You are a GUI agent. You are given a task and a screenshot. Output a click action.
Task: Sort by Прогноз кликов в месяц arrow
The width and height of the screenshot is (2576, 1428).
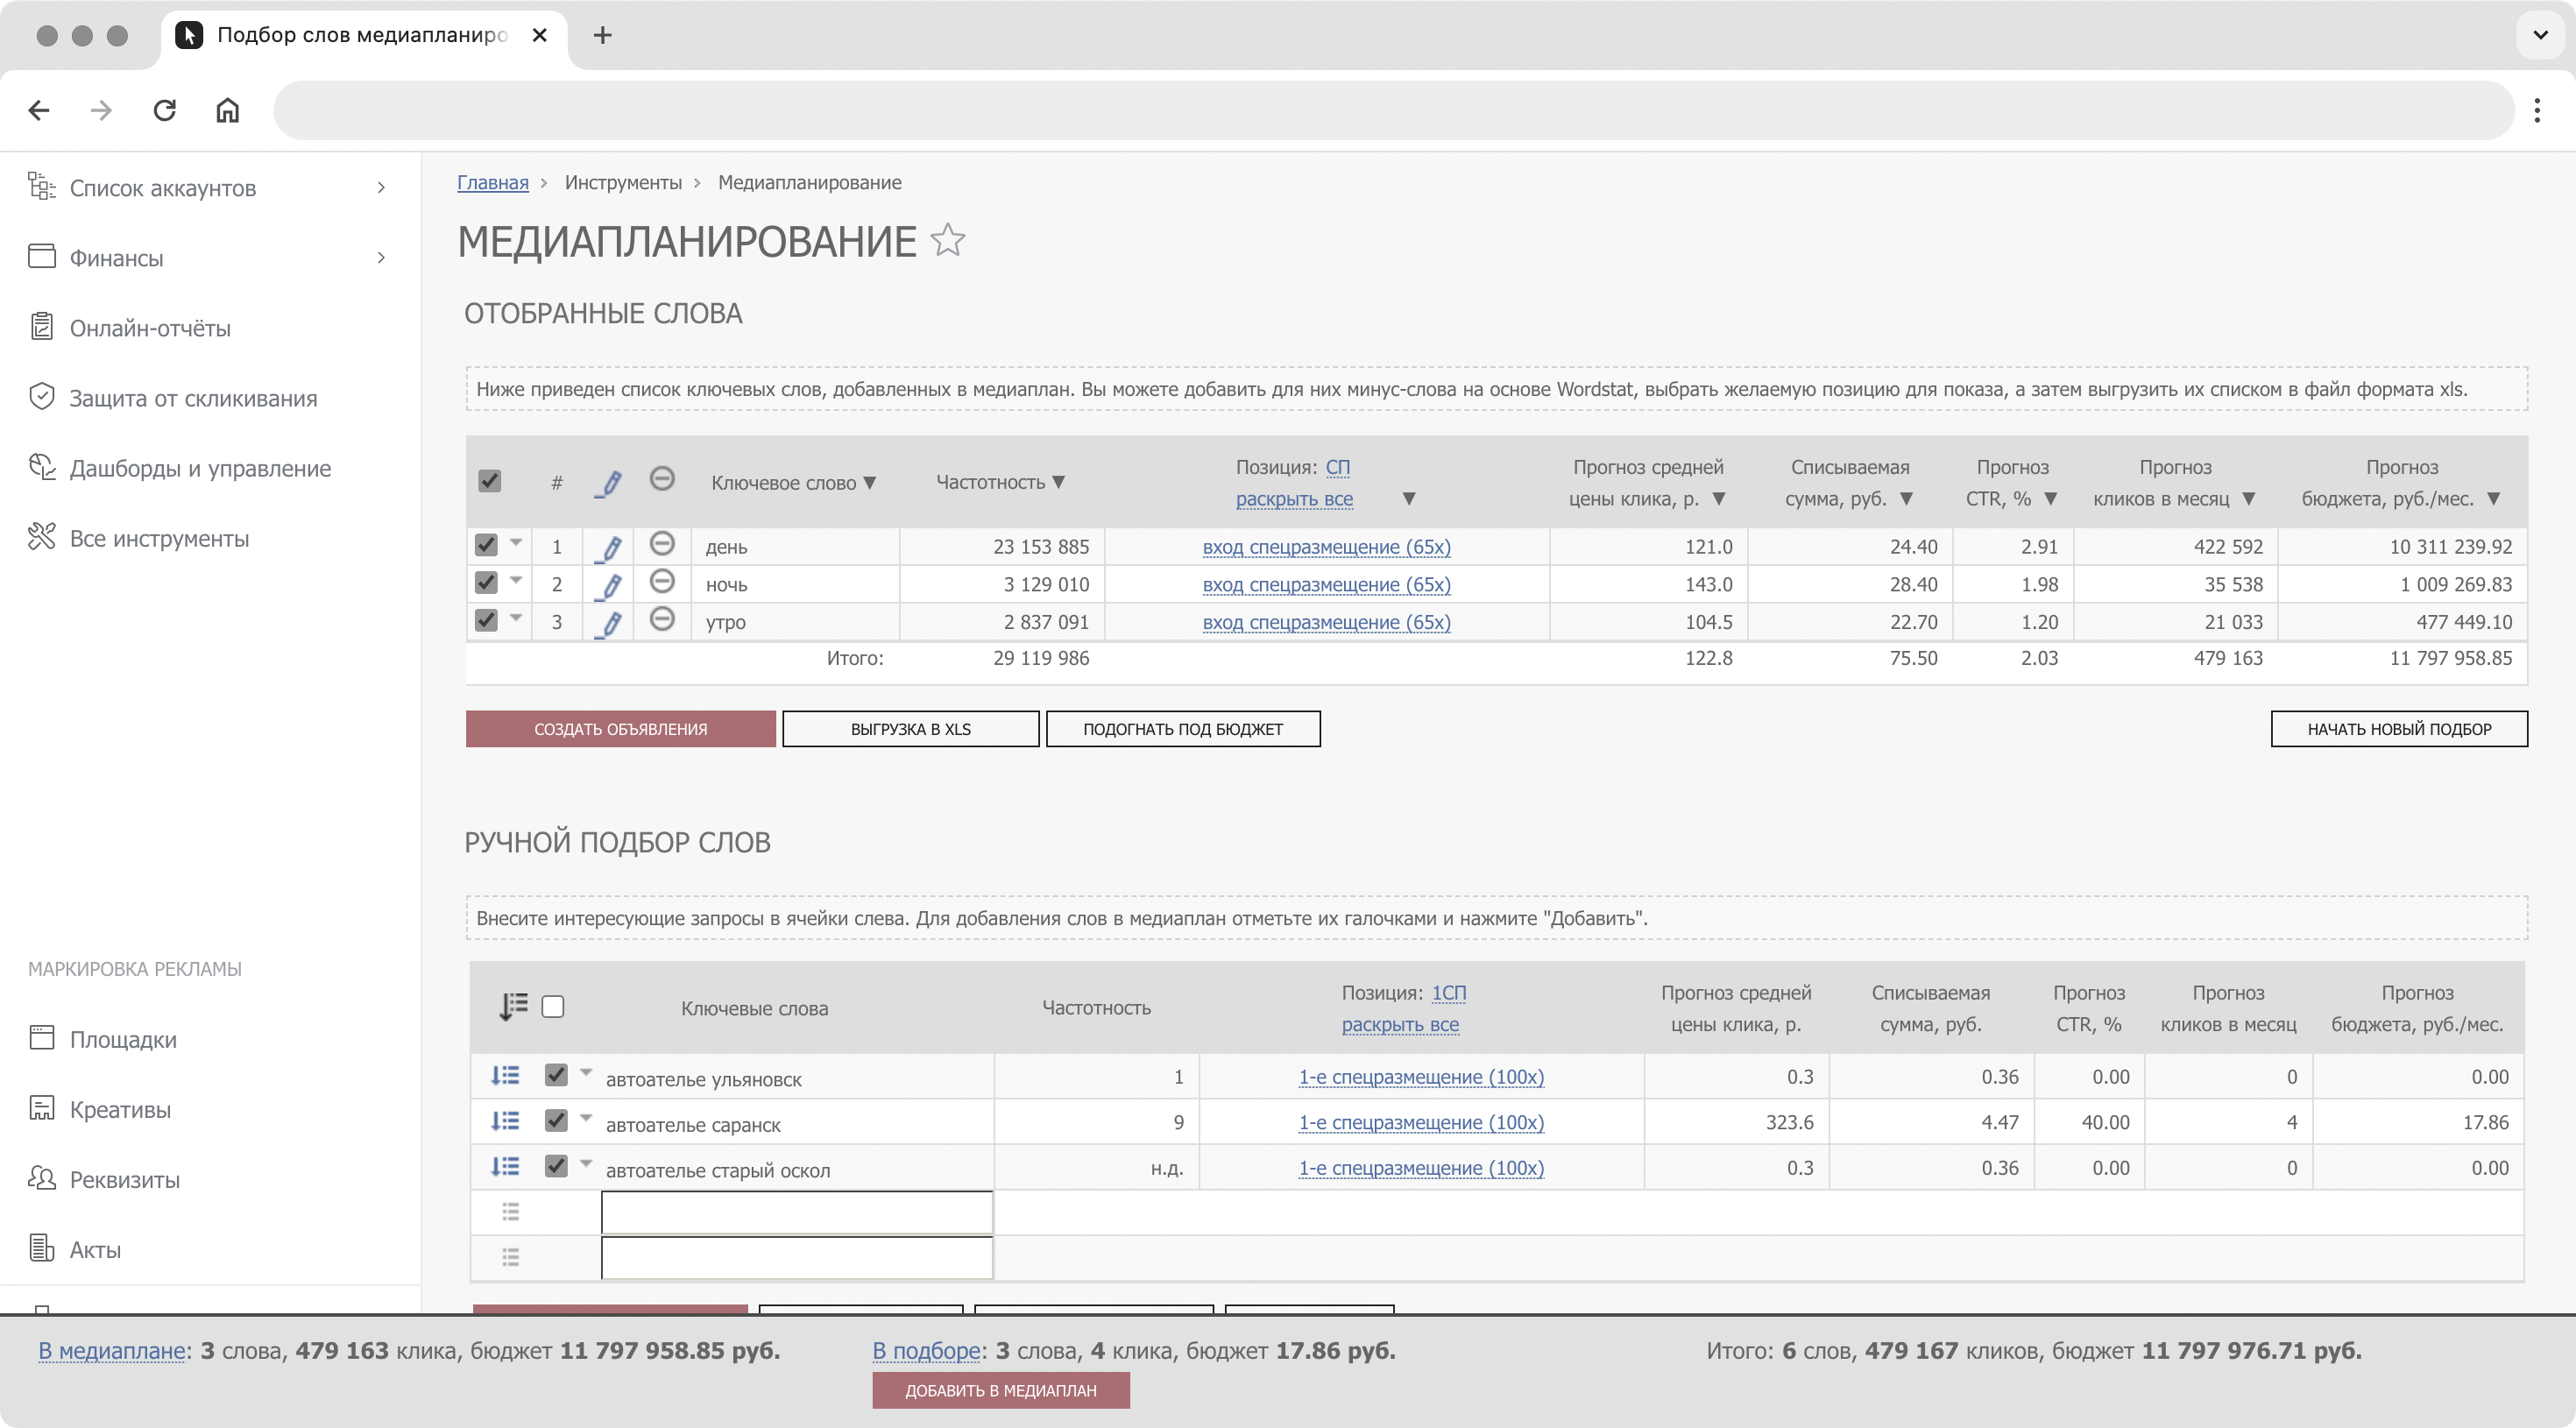click(2249, 499)
